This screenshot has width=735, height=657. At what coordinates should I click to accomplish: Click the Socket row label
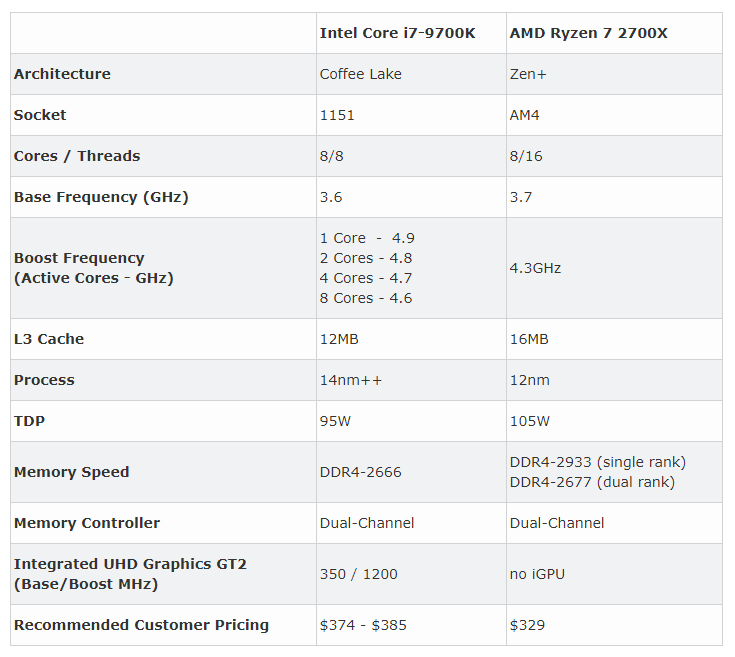tap(40, 115)
